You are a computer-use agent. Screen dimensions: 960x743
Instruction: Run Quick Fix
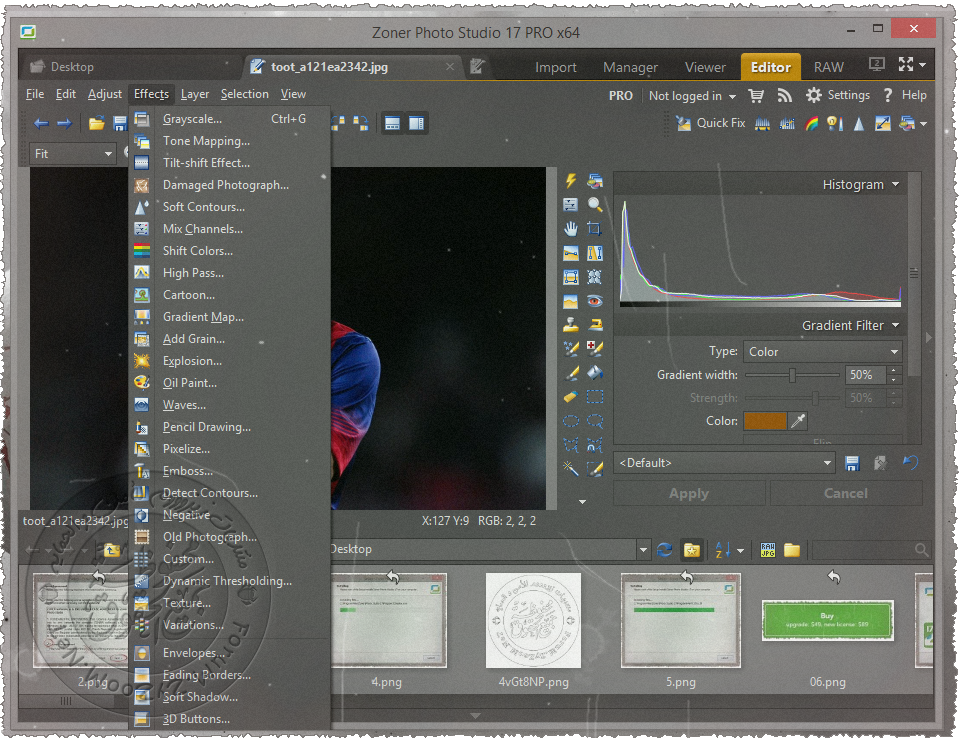[x=711, y=123]
